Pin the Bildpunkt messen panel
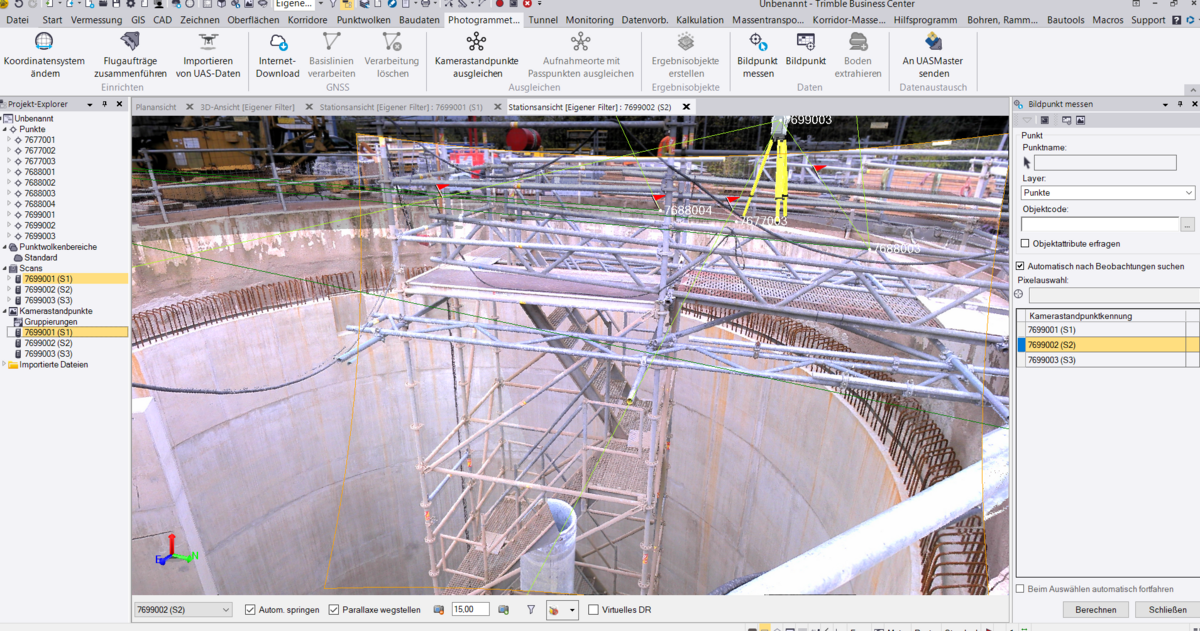This screenshot has width=1200, height=631. (x=1181, y=104)
